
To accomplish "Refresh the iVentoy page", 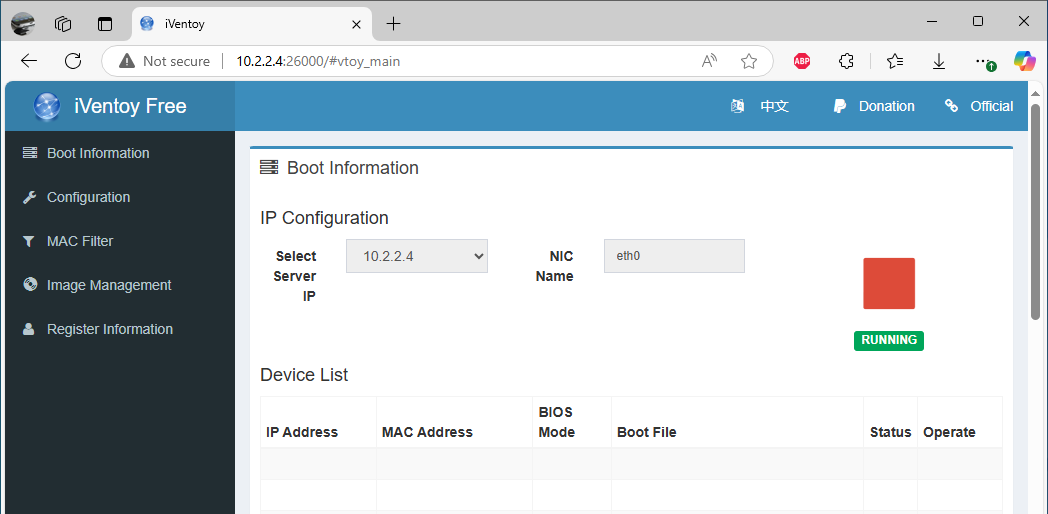I will click(73, 61).
